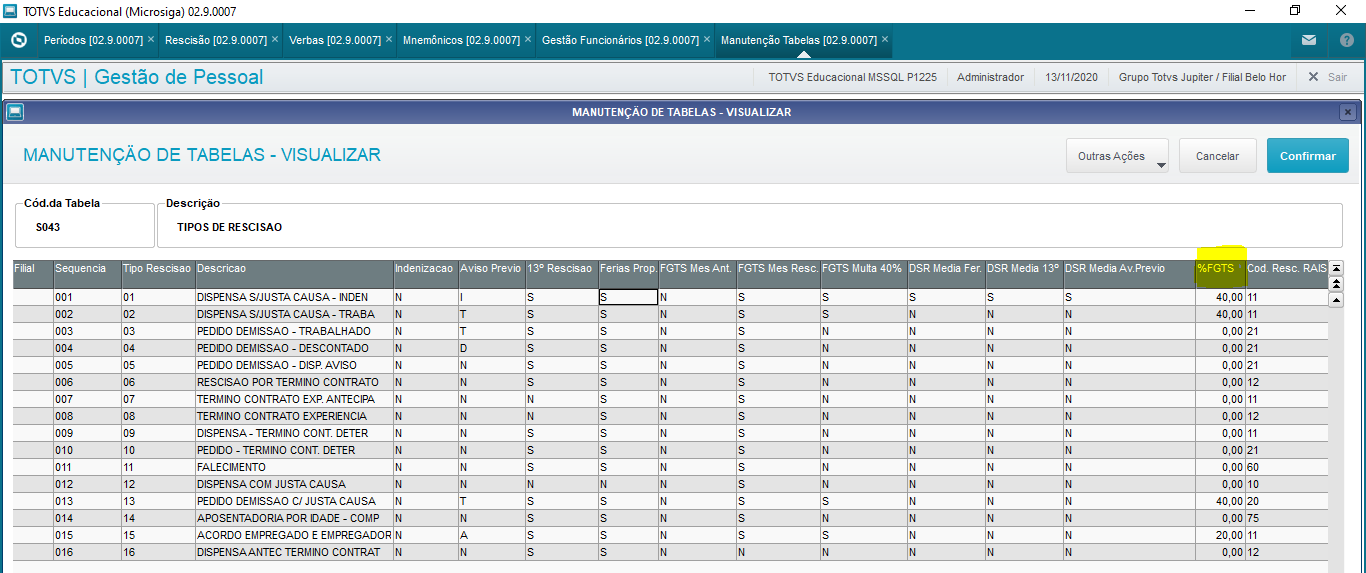Click the Cod. Resc. RAIS column header
The image size is (1366, 573).
coord(1287,275)
